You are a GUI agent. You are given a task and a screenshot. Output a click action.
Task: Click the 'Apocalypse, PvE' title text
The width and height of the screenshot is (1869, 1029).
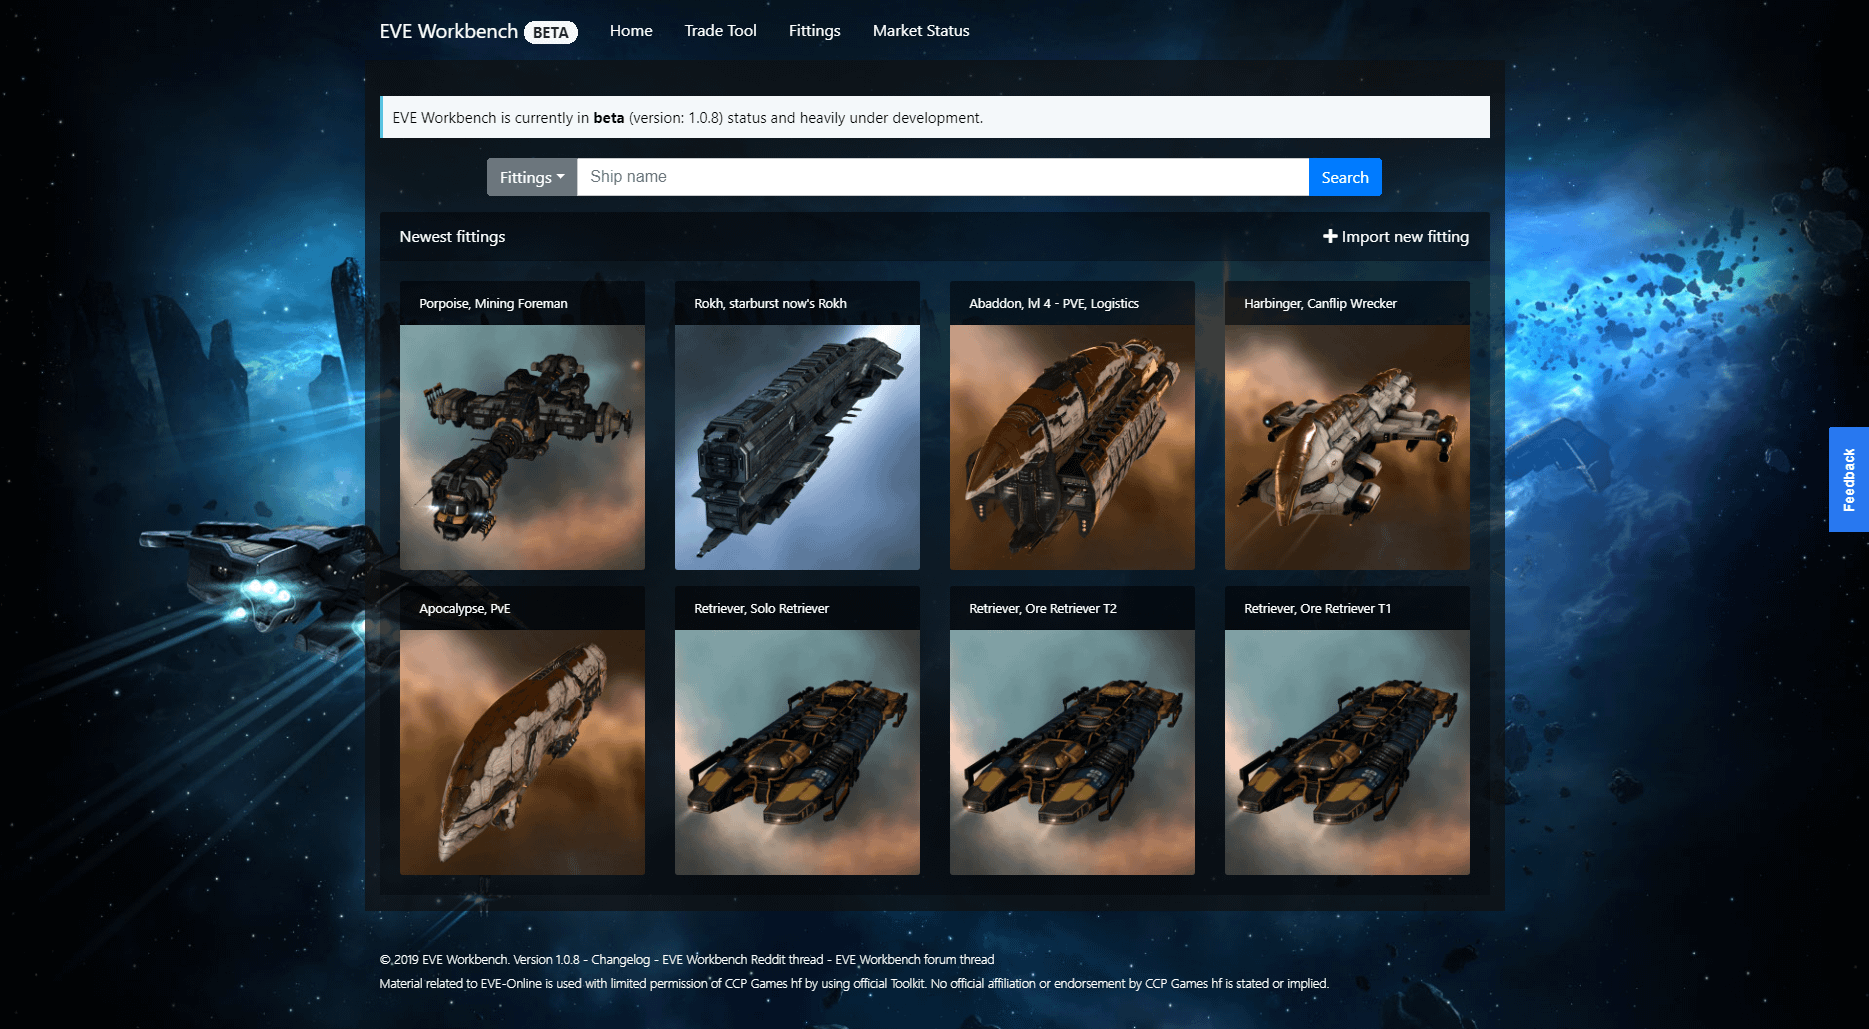point(464,609)
